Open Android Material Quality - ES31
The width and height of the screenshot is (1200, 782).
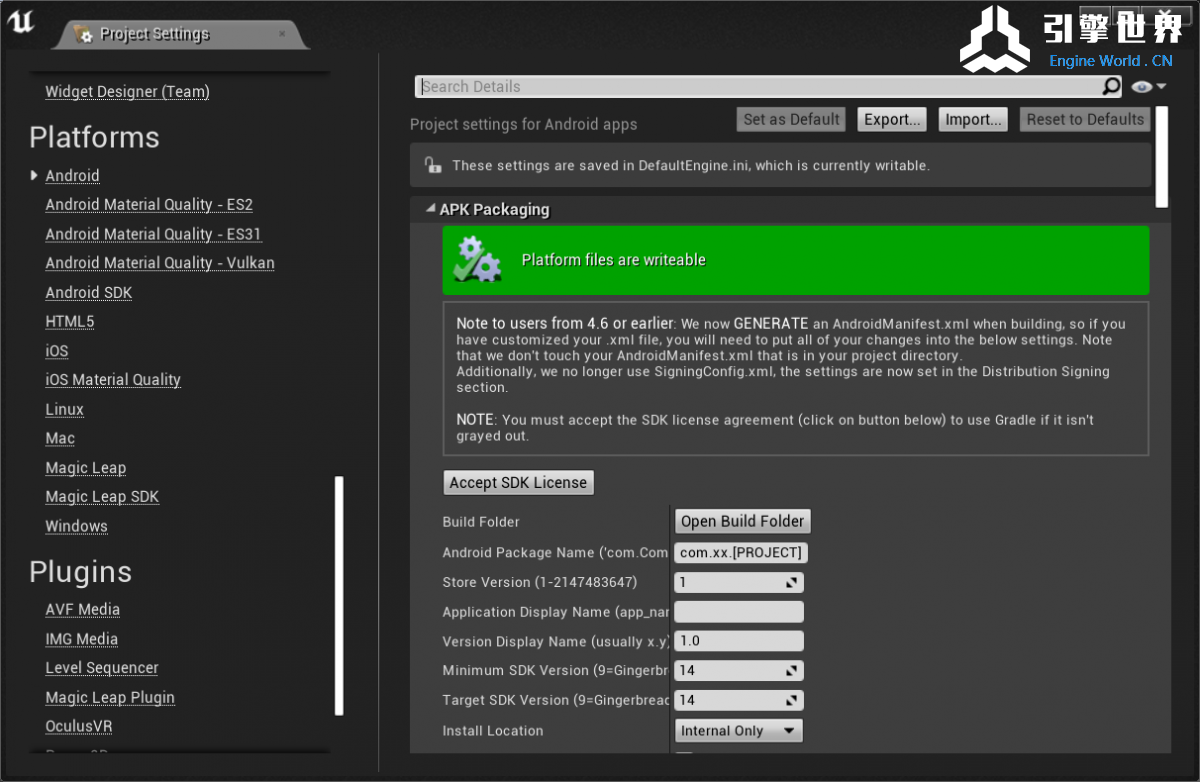click(x=153, y=234)
